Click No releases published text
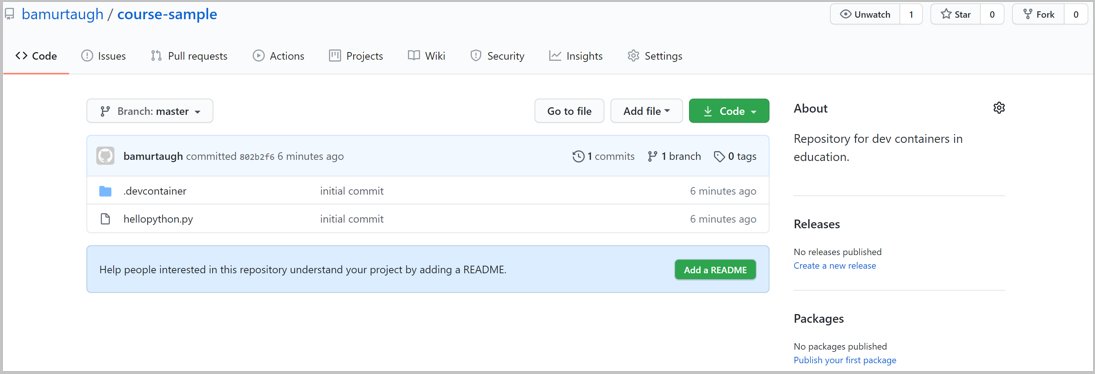The width and height of the screenshot is (1095, 374). [838, 252]
